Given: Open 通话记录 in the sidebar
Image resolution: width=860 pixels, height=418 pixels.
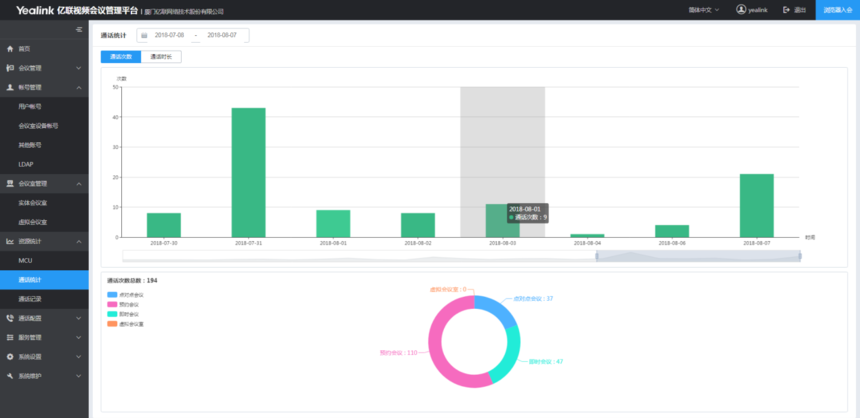Looking at the screenshot, I should [30, 298].
